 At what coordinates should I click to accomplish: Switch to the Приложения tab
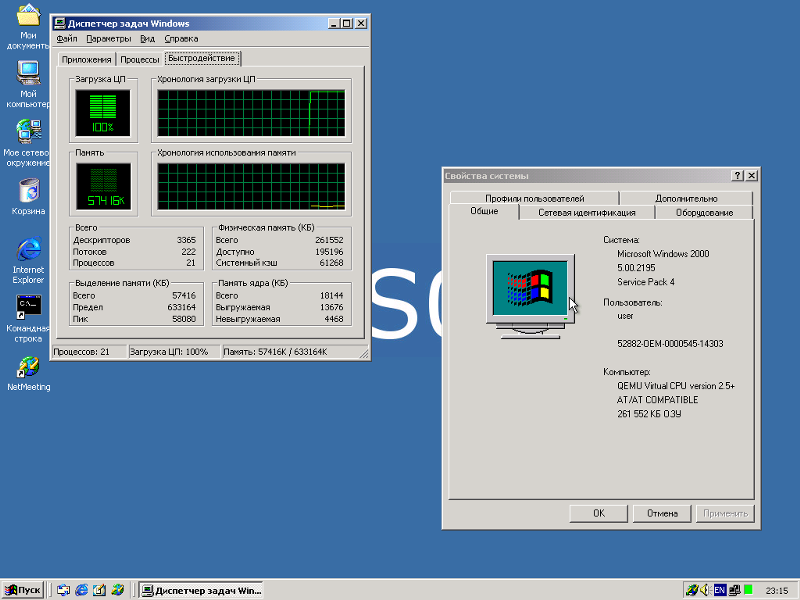(86, 60)
